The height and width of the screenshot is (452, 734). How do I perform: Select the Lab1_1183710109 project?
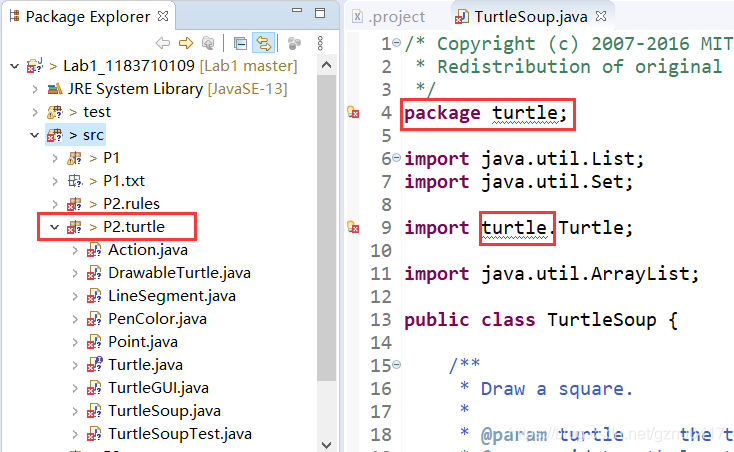tap(162, 66)
